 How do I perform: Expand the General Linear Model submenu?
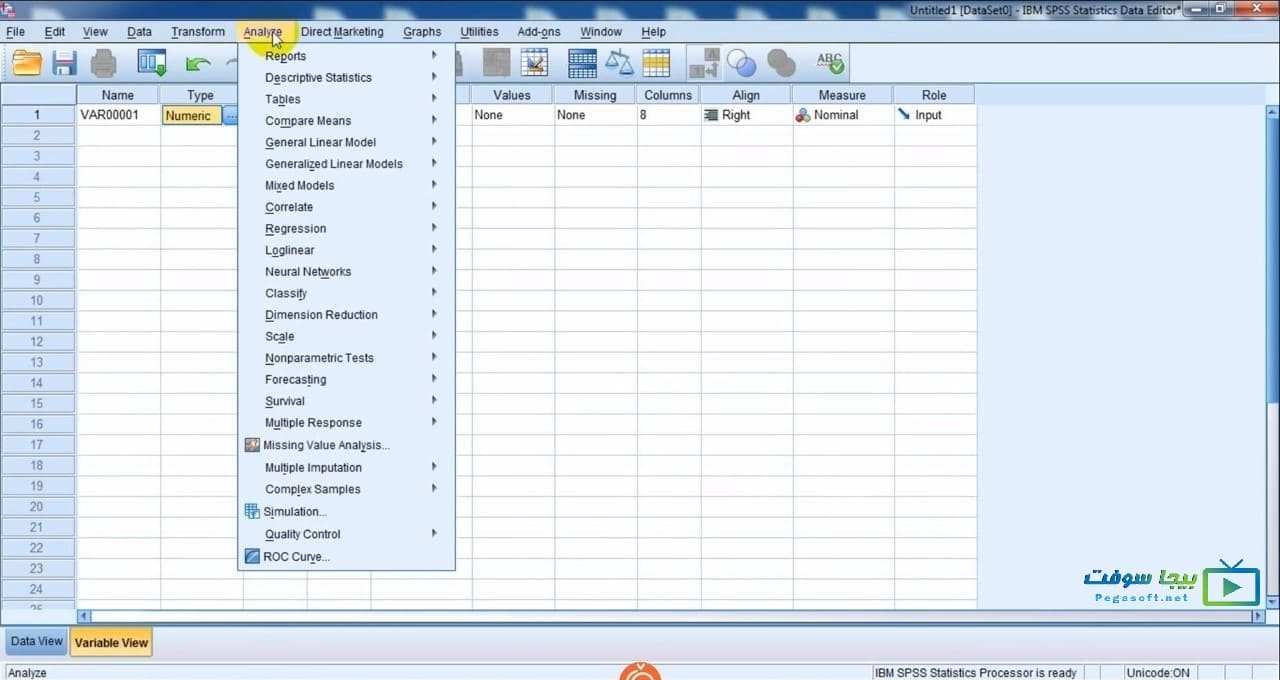click(346, 142)
